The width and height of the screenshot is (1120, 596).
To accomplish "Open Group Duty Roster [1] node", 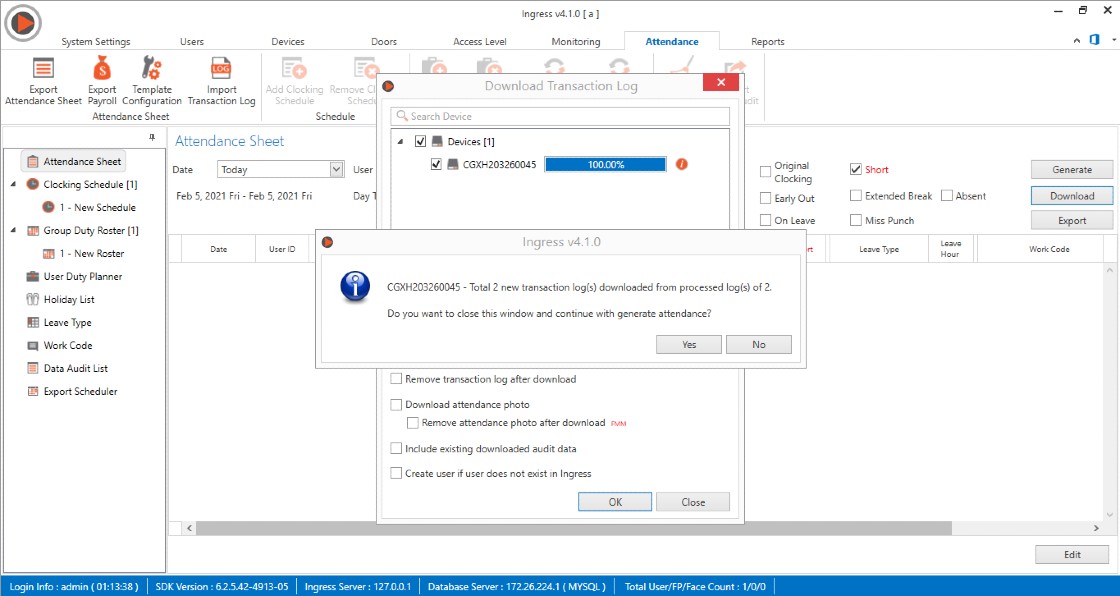I will 83,230.
